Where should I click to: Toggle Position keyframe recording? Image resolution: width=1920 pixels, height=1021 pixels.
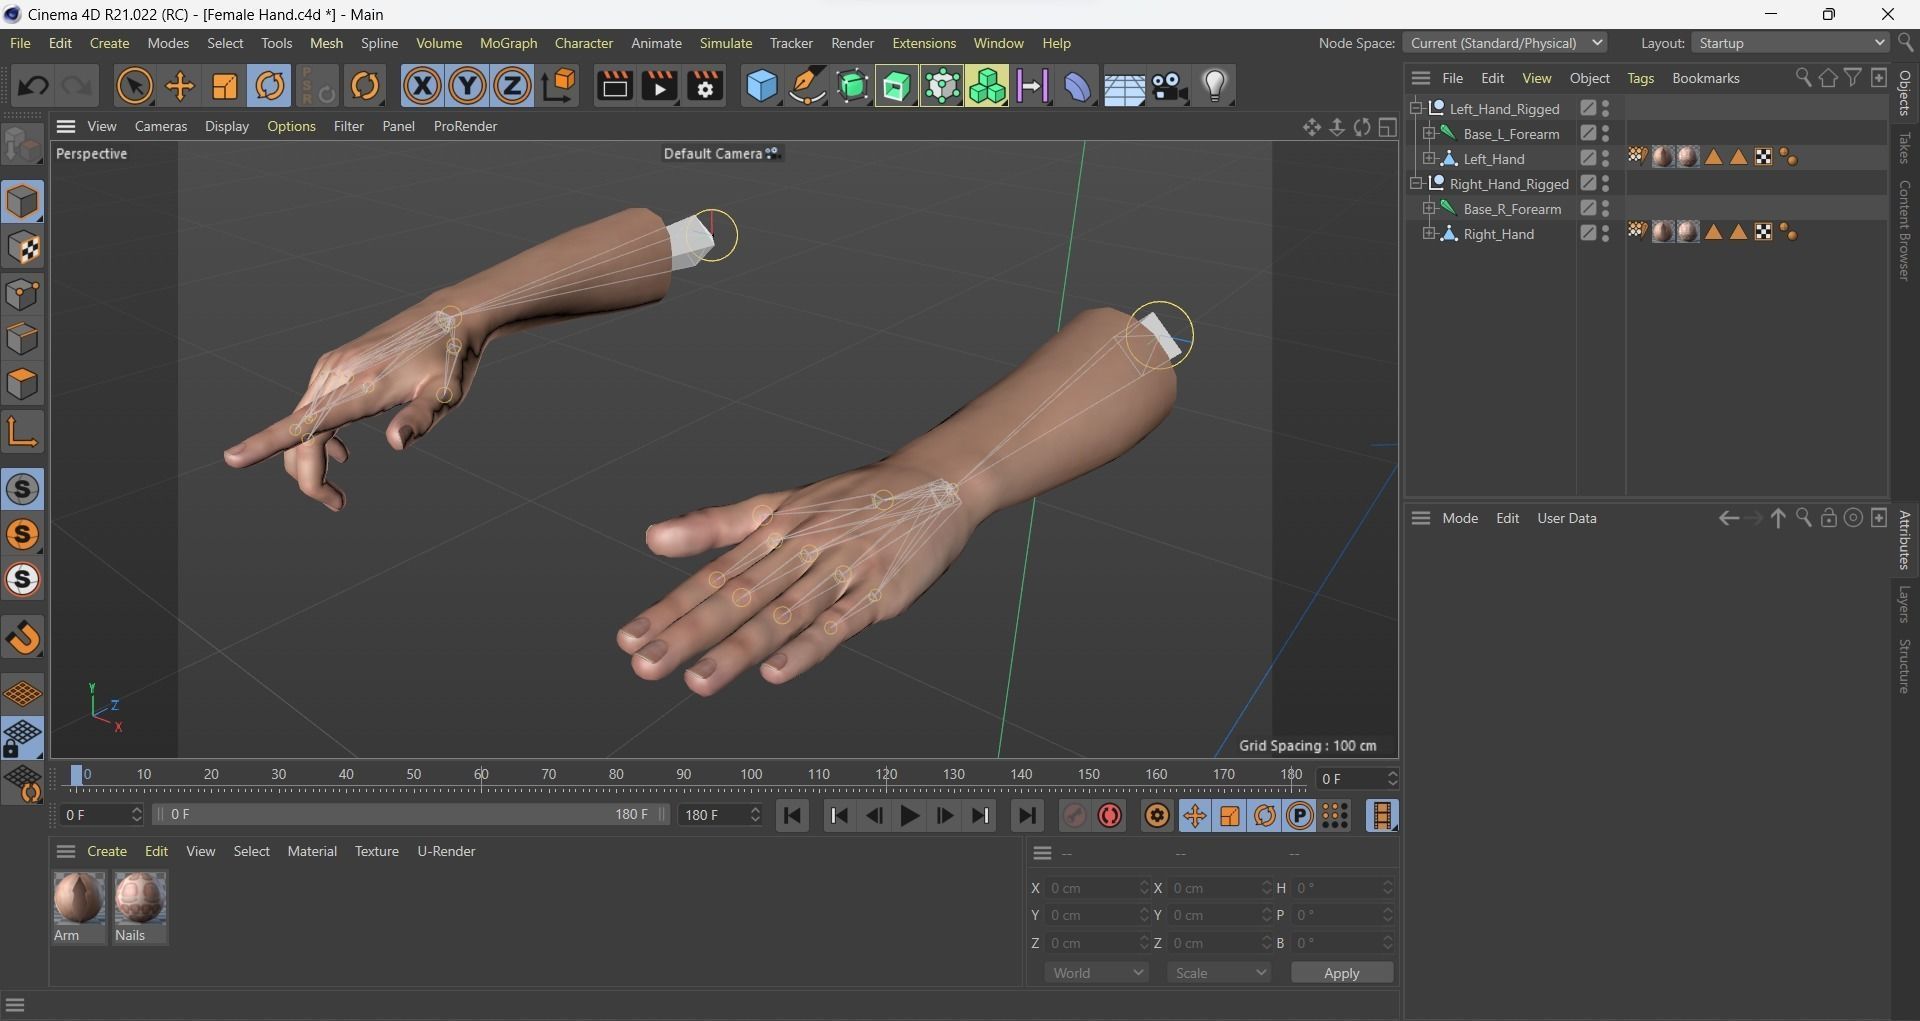1194,816
